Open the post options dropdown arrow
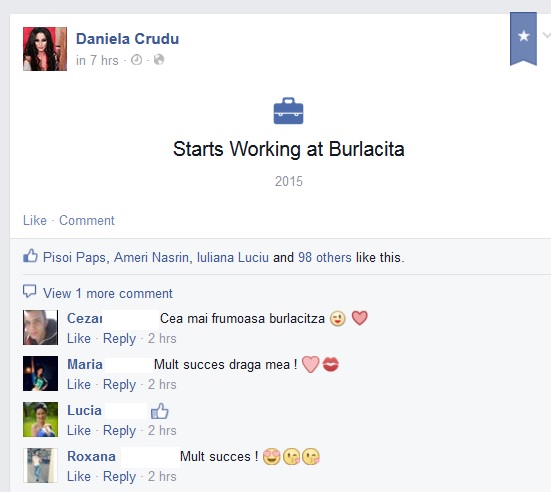The width and height of the screenshot is (551, 492). coord(547,35)
